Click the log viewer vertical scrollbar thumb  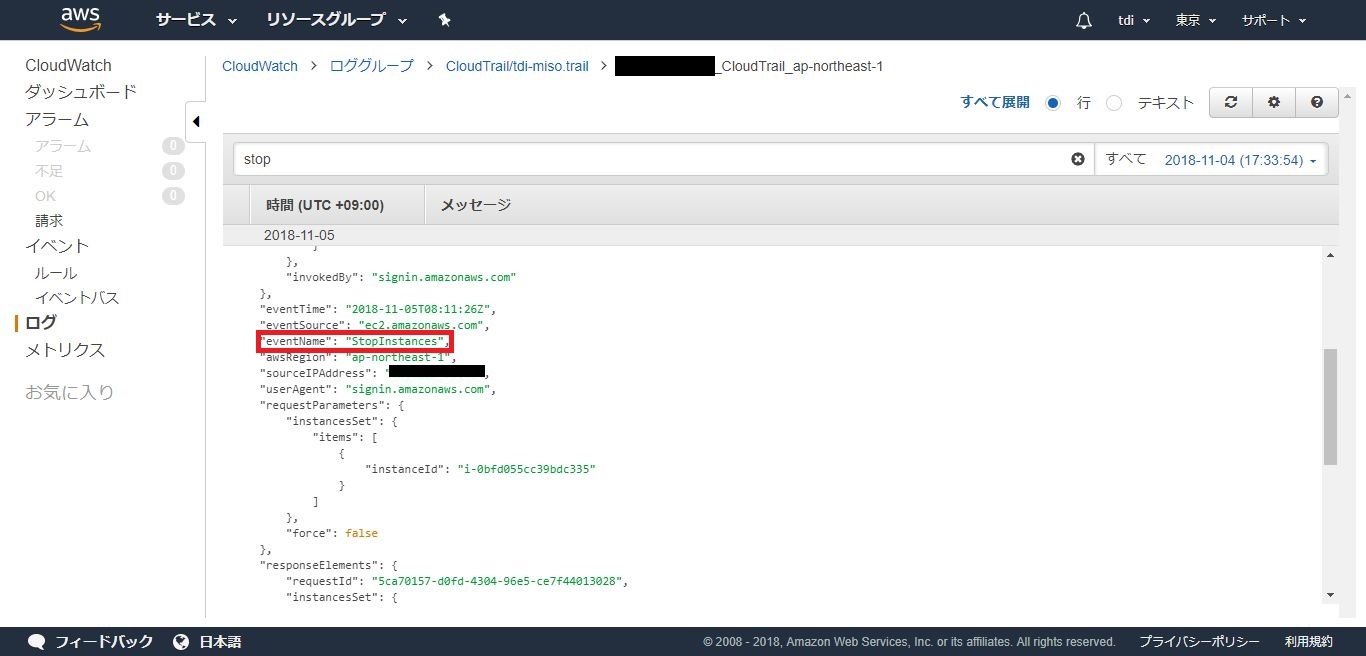tap(1329, 407)
